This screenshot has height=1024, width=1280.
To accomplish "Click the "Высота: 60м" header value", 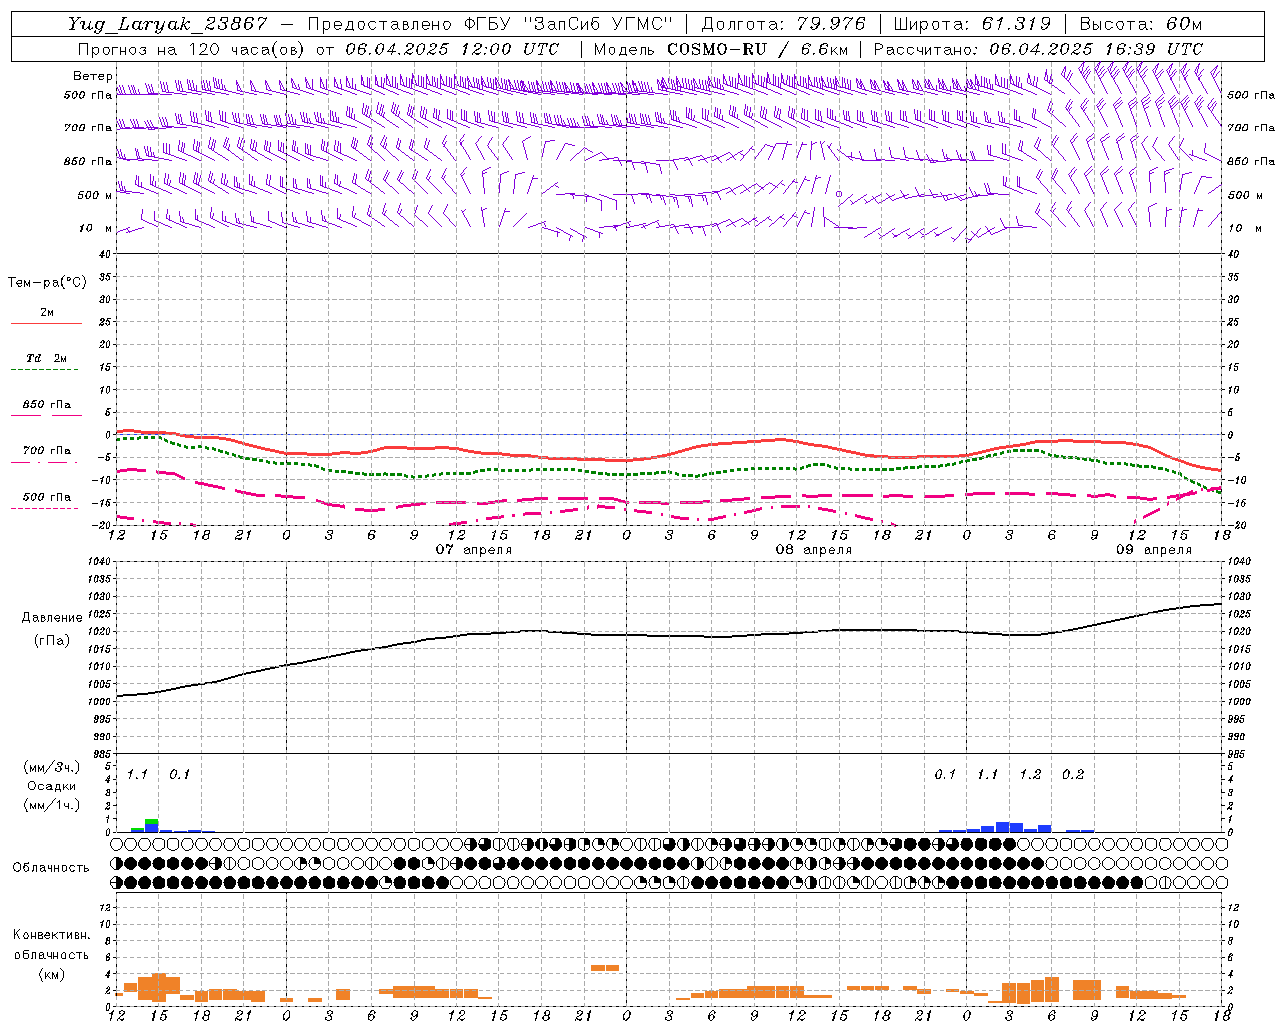I will click(x=1140, y=24).
